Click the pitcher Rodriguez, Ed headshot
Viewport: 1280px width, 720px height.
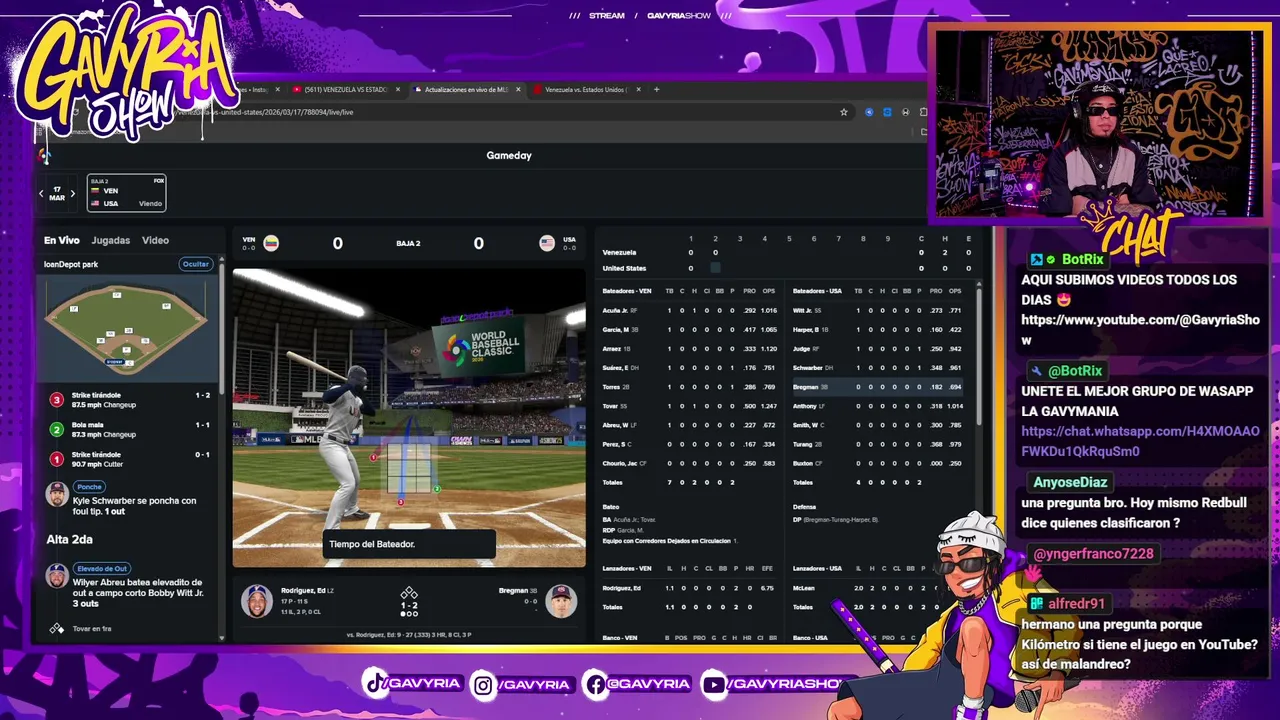pos(257,601)
